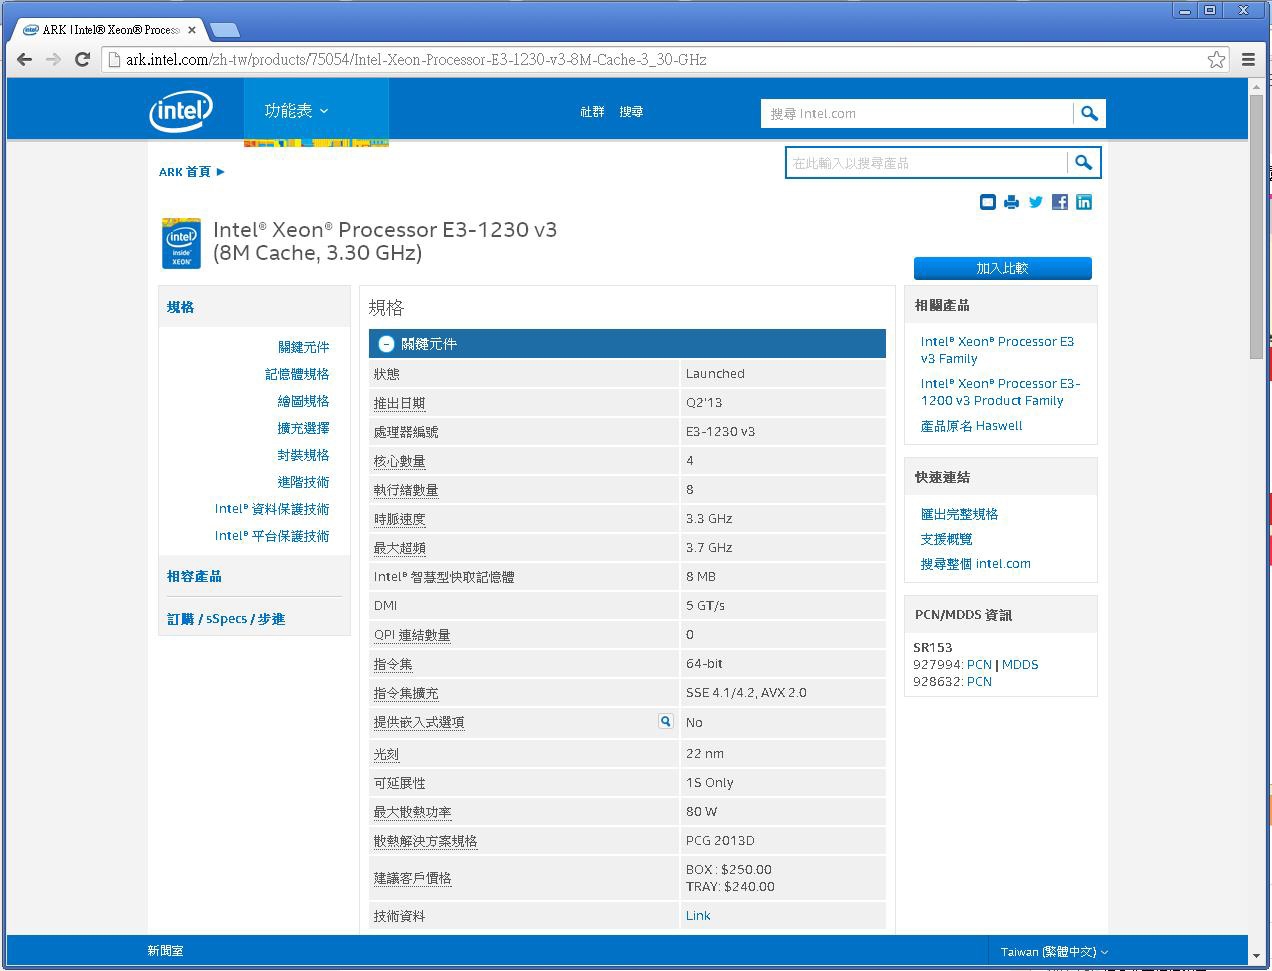Click the QPI 連結數量 label

(x=412, y=635)
